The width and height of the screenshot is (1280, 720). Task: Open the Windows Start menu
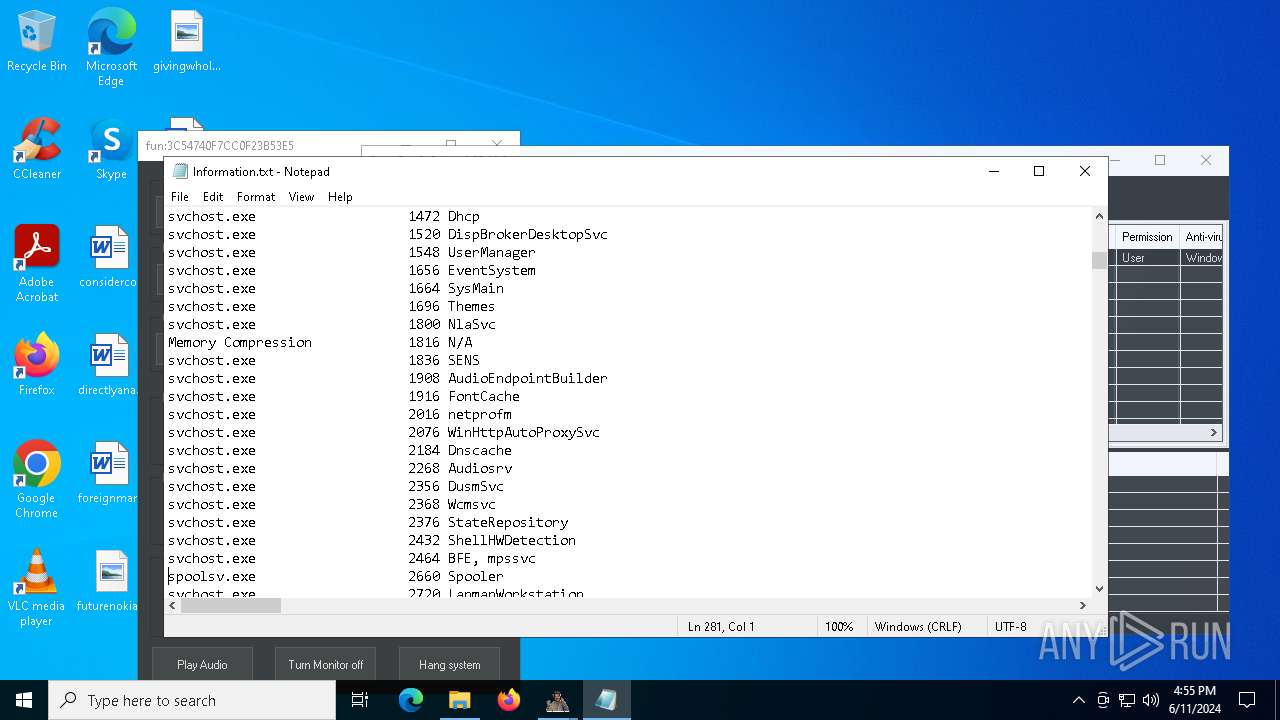24,700
